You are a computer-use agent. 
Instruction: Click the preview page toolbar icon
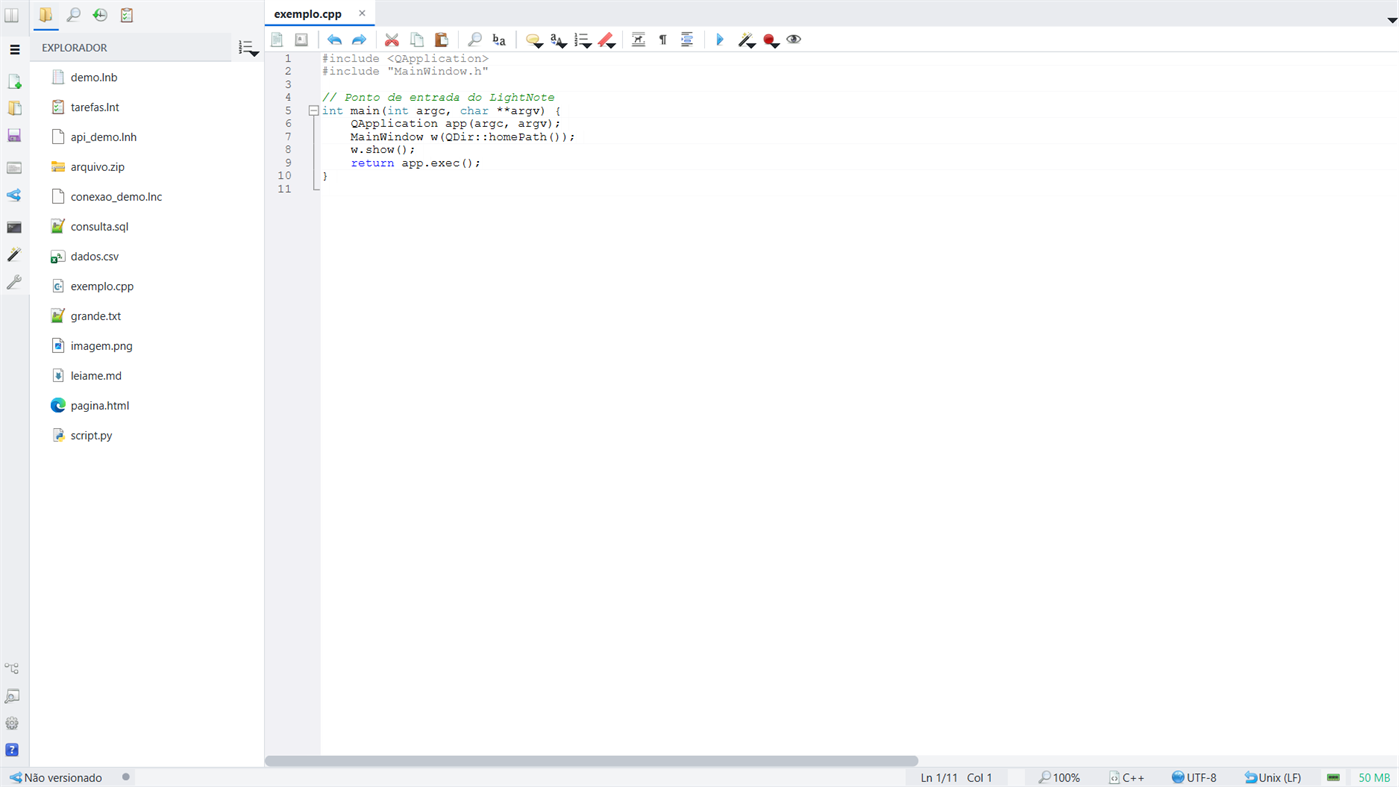pyautogui.click(x=301, y=40)
